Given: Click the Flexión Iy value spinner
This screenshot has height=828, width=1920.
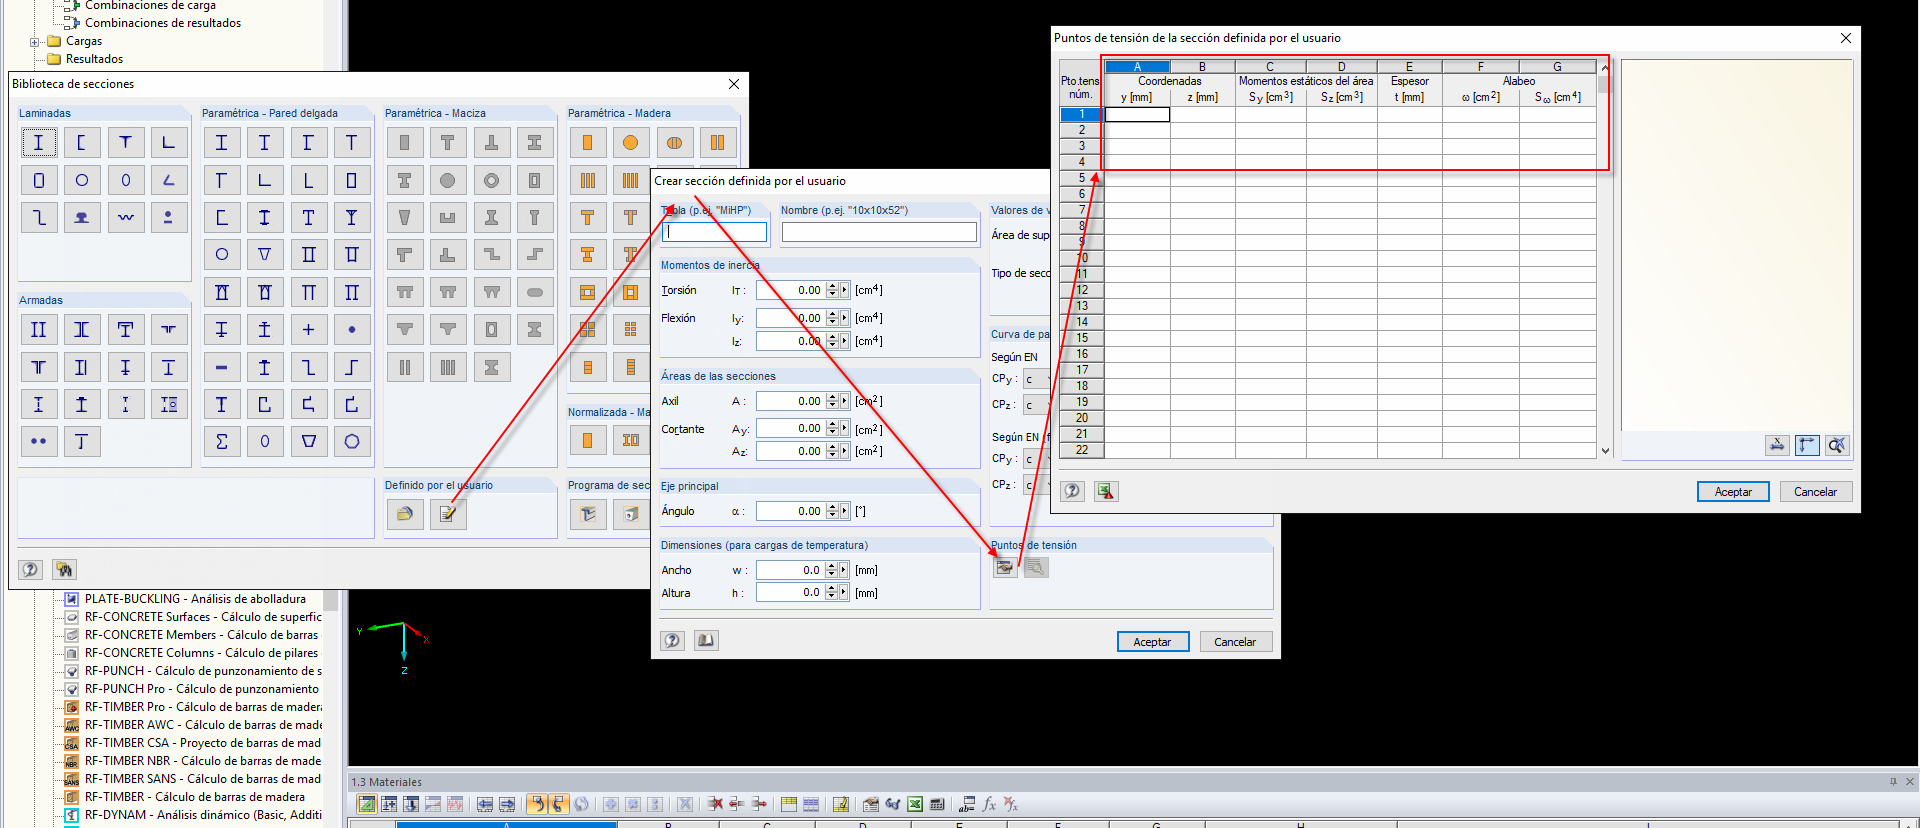Looking at the screenshot, I should [x=832, y=318].
